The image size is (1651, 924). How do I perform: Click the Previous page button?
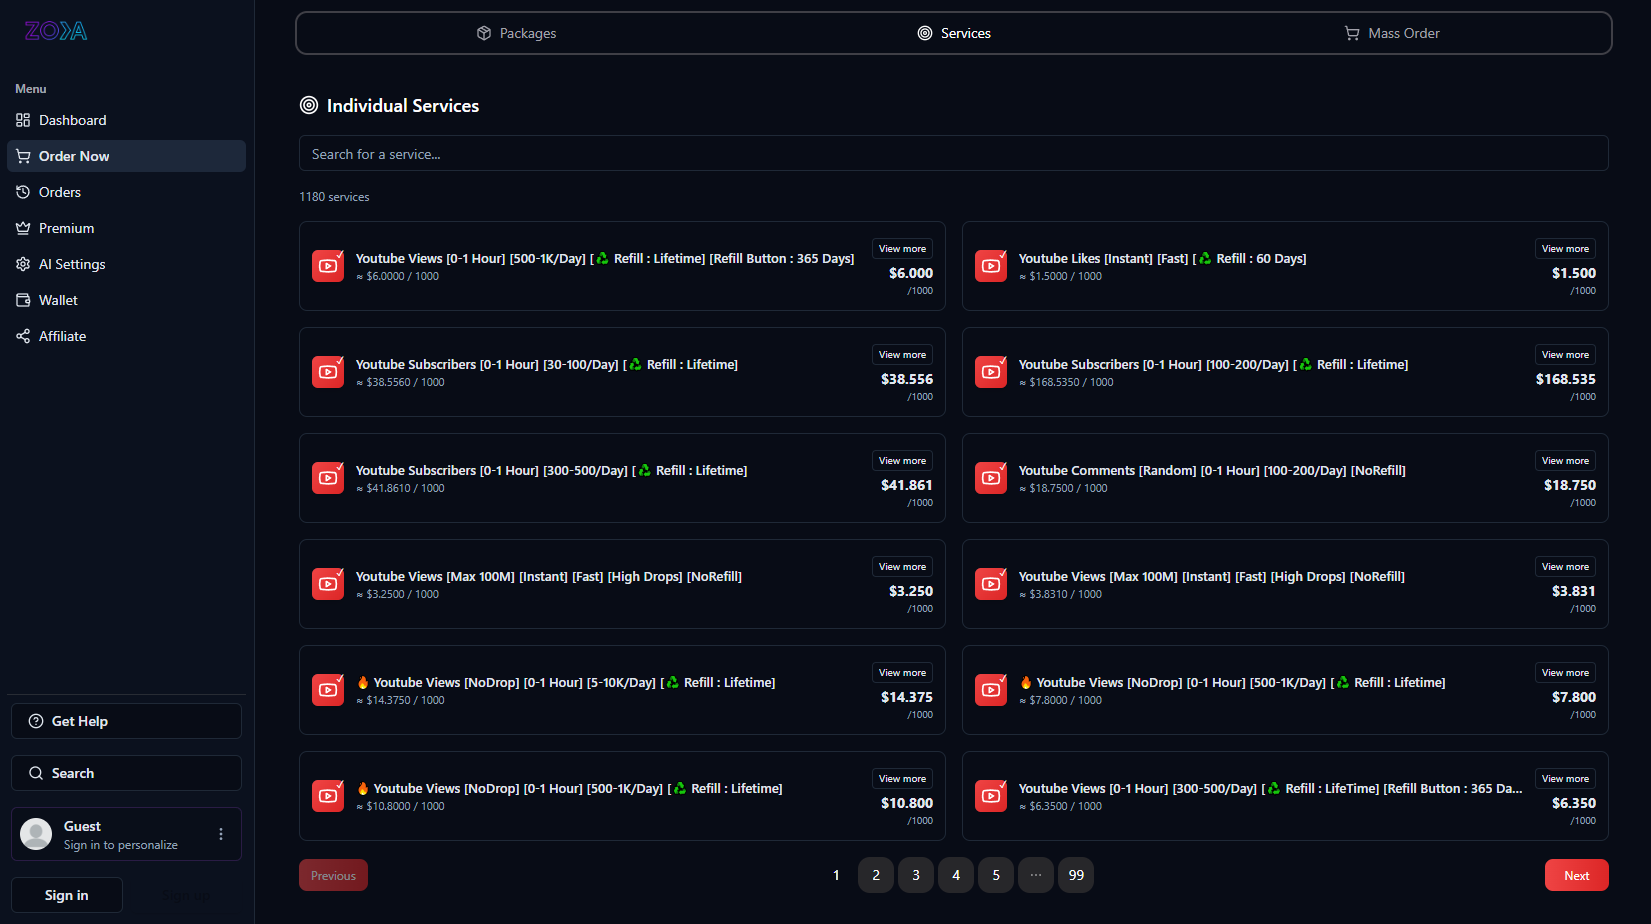click(333, 875)
